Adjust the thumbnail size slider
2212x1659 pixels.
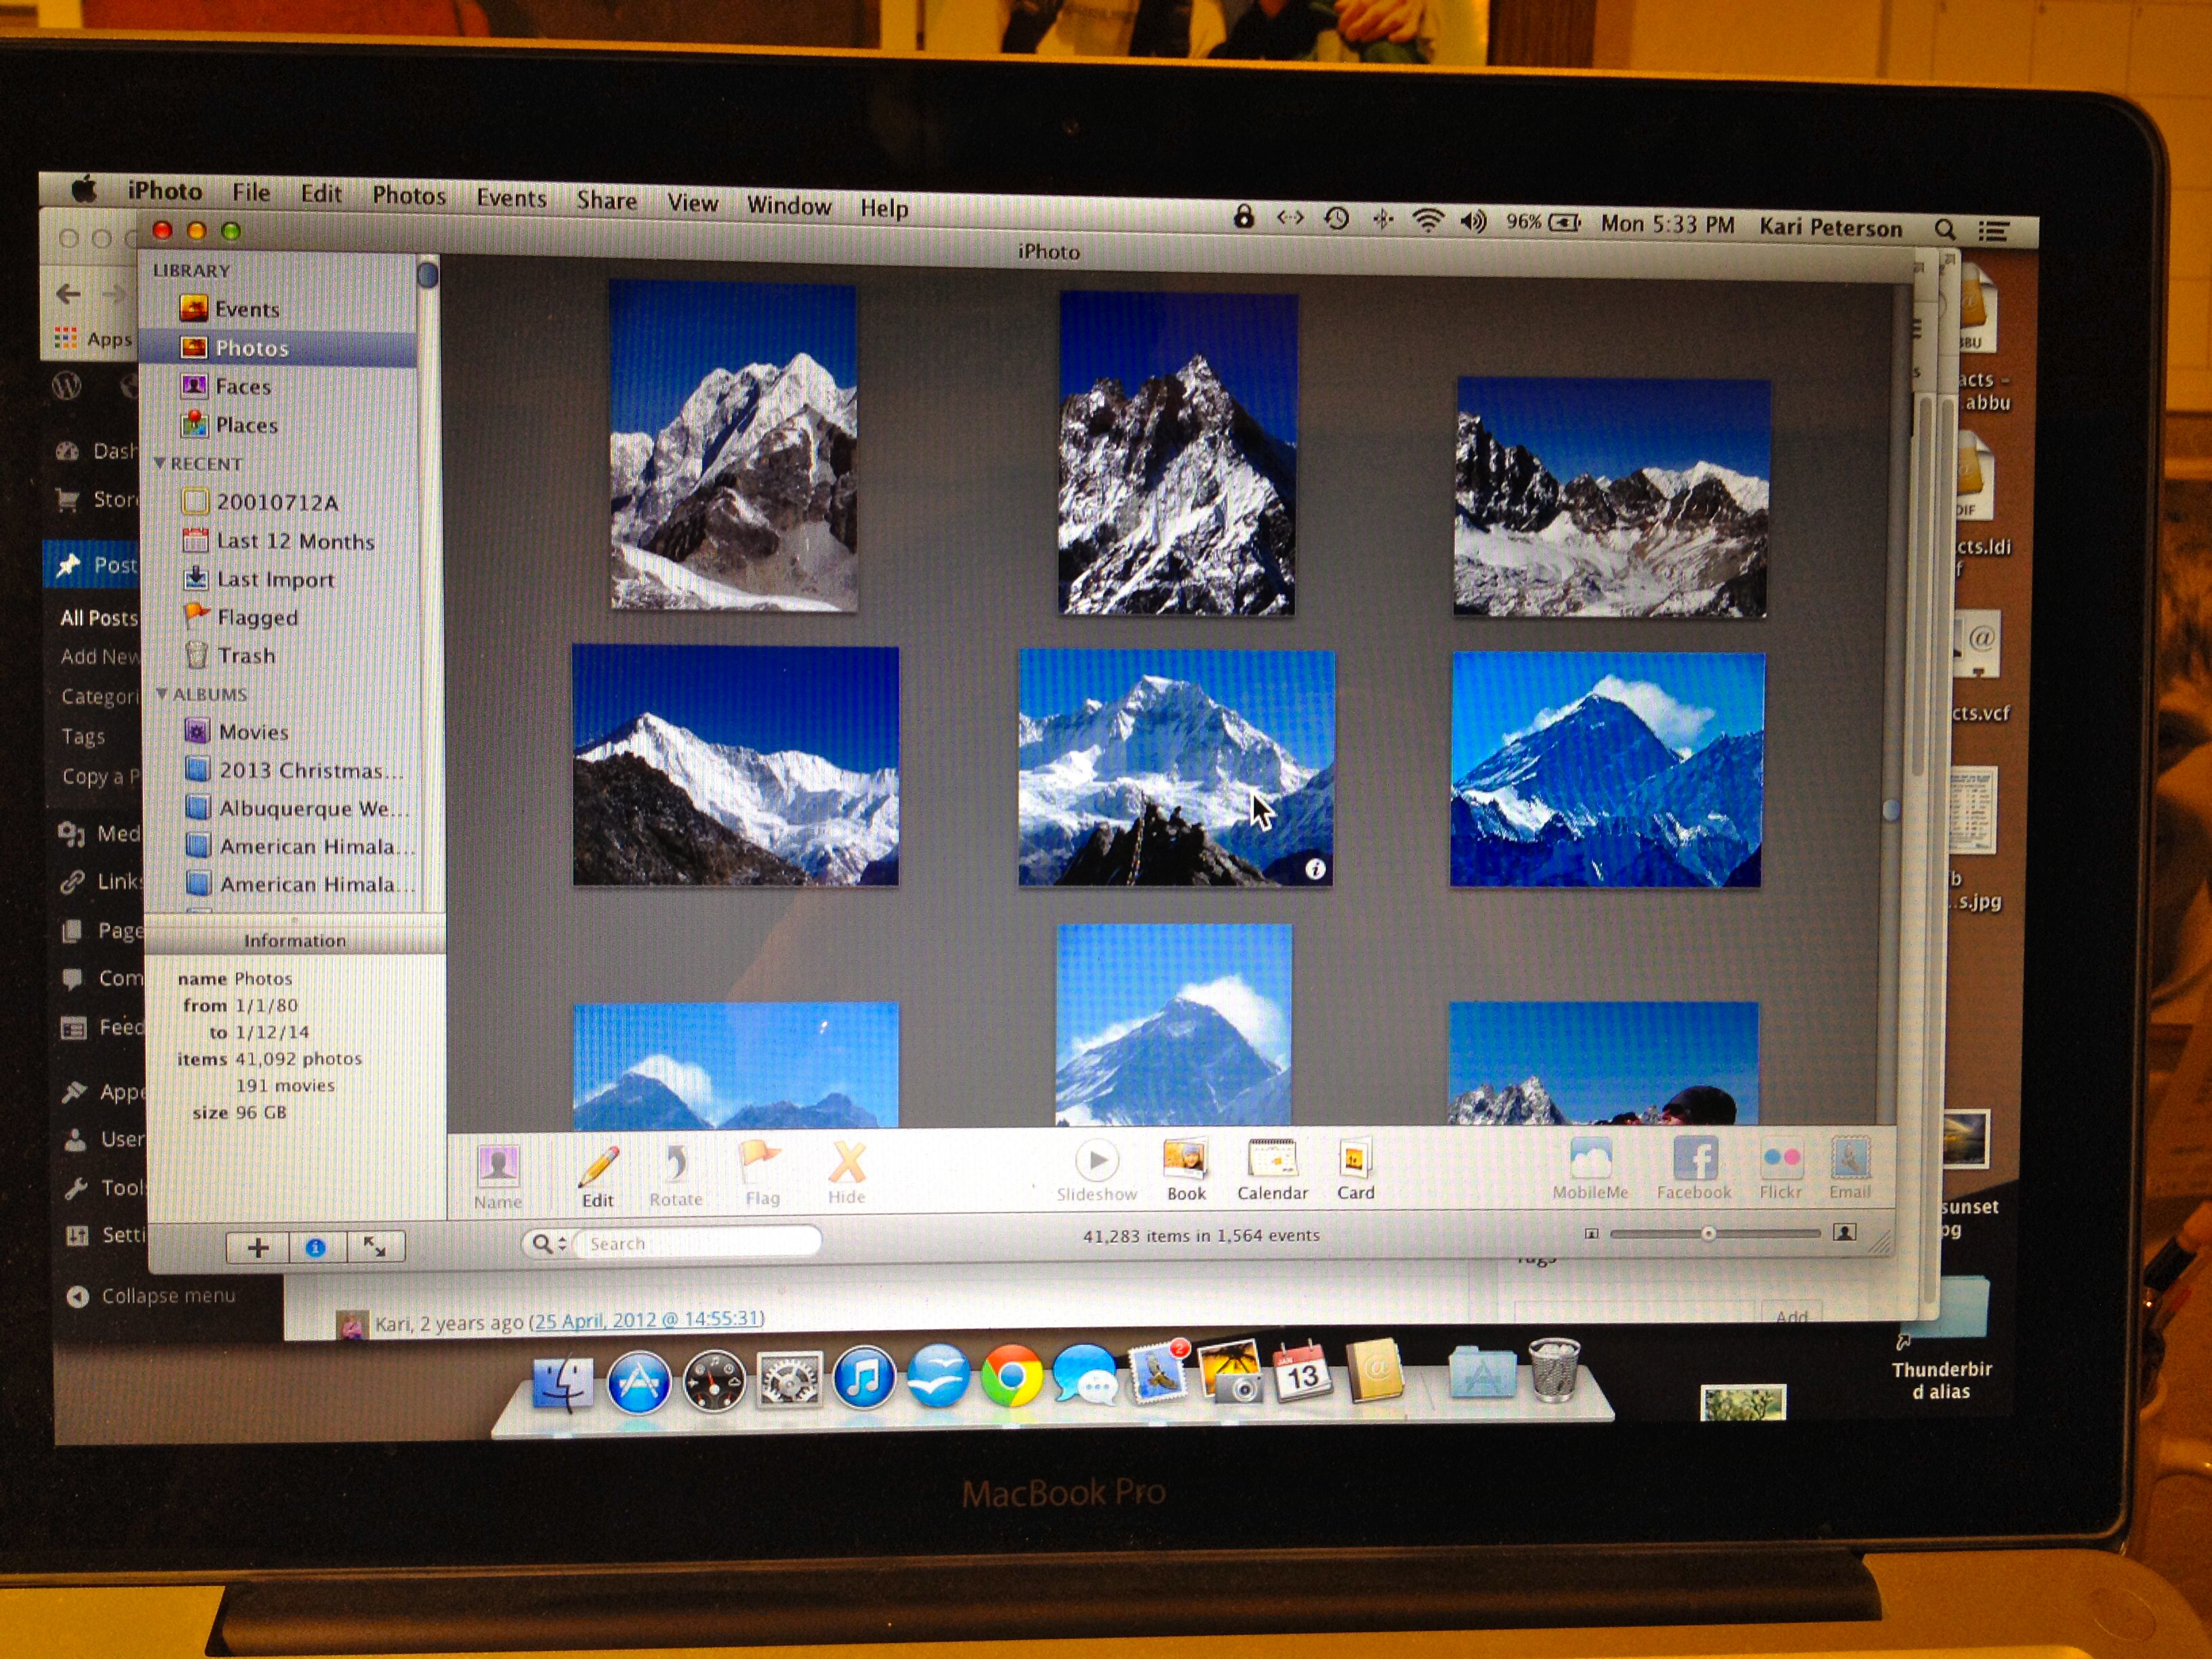[1708, 1234]
